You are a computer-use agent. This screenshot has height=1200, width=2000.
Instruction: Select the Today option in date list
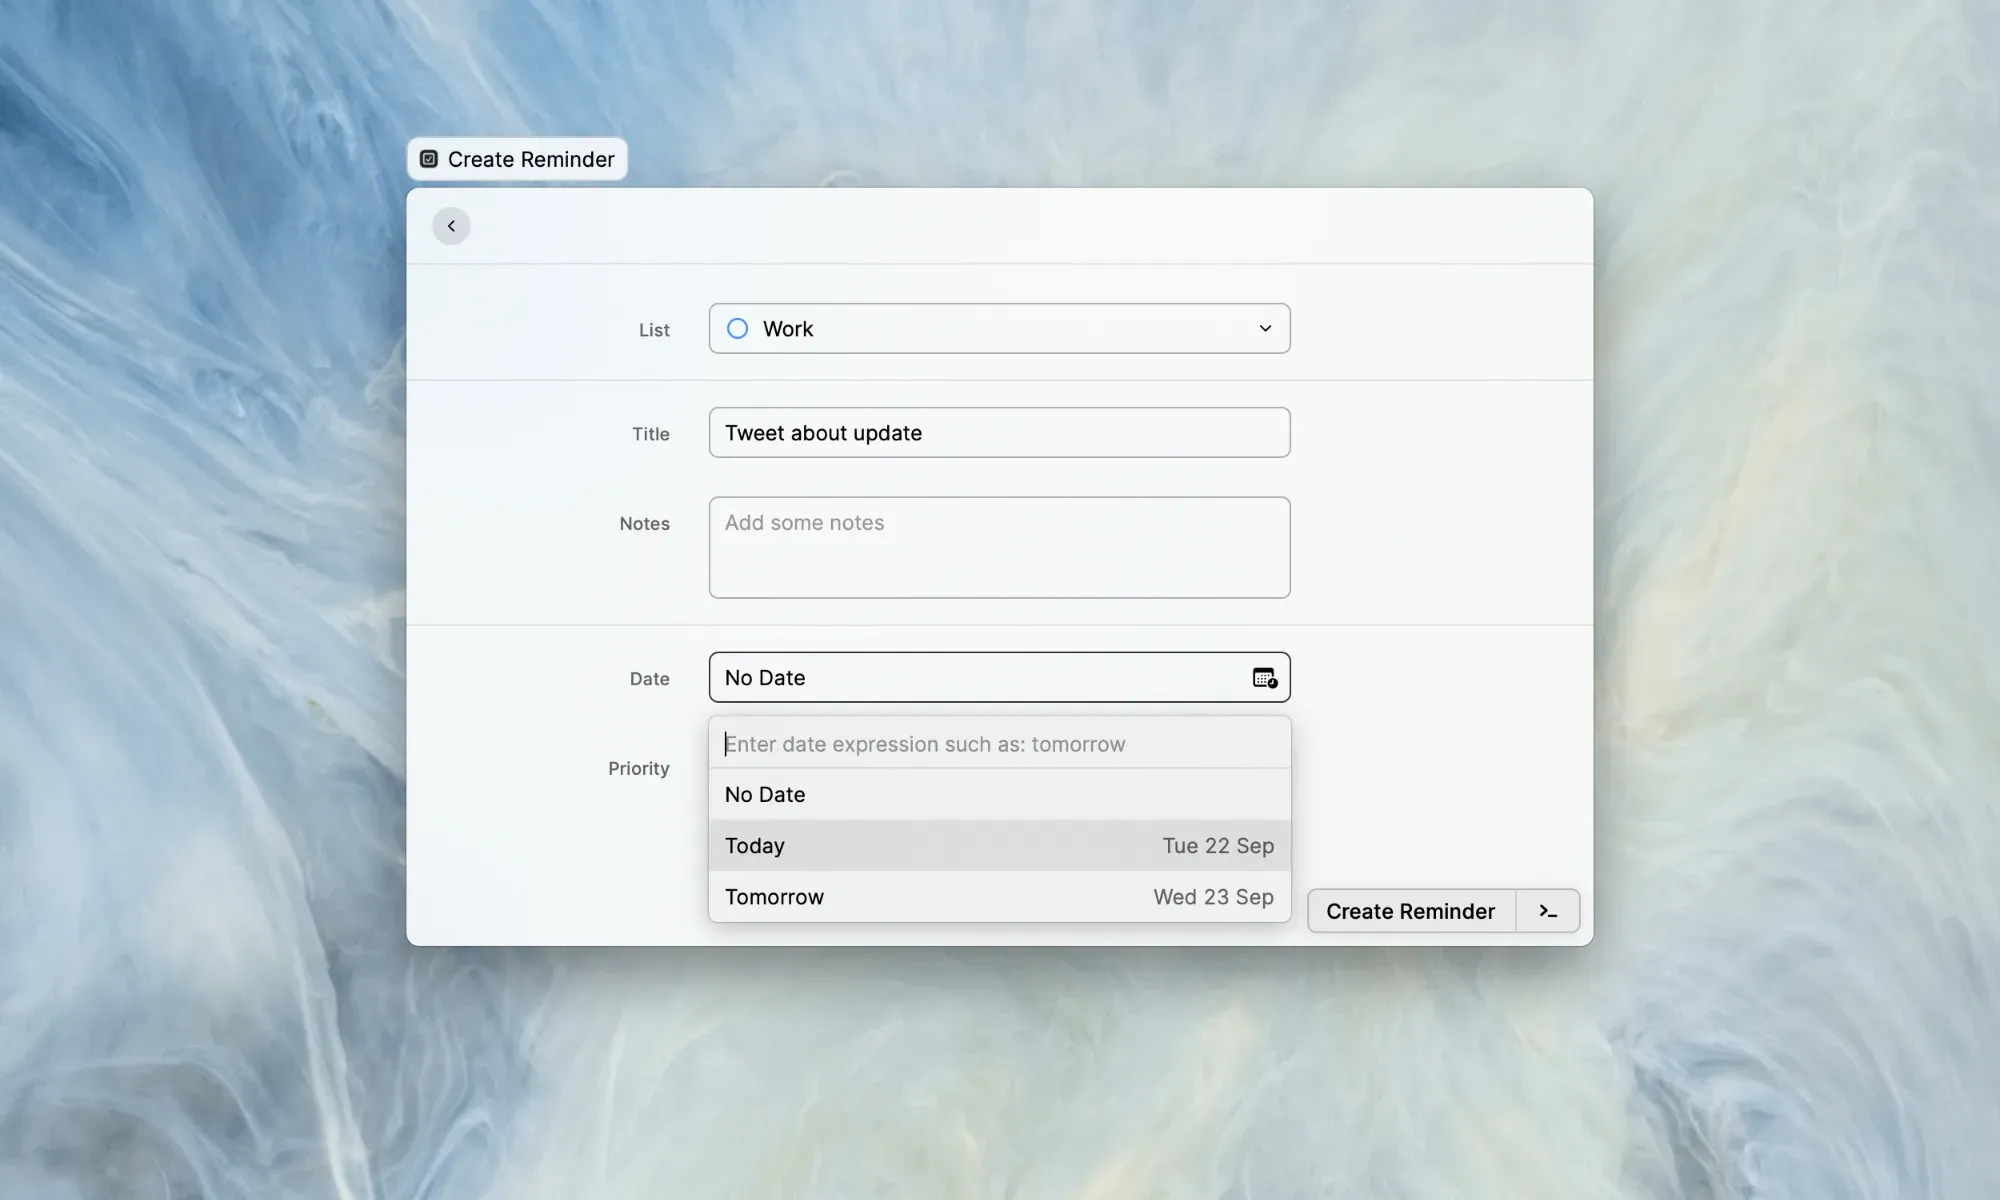pos(998,846)
